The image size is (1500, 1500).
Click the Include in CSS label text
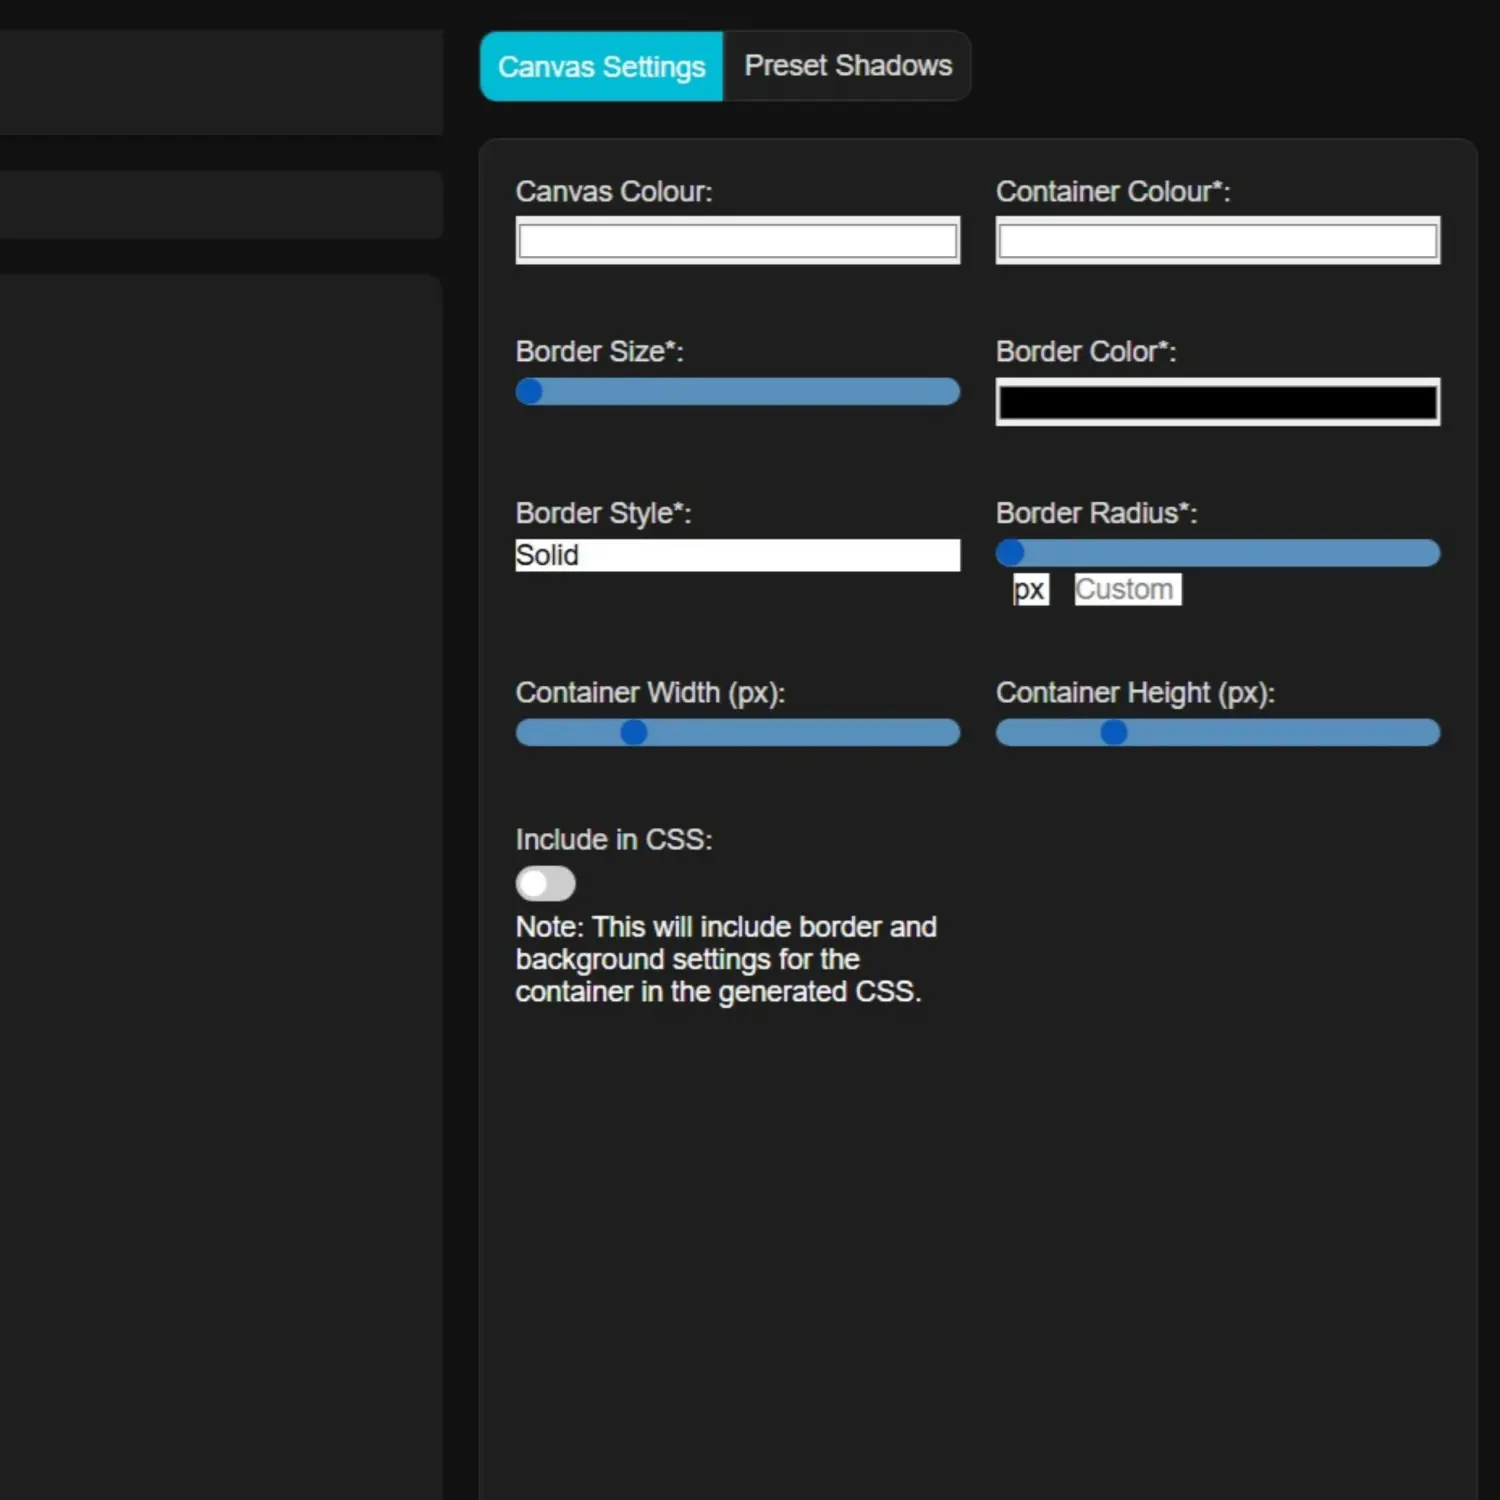(x=613, y=840)
